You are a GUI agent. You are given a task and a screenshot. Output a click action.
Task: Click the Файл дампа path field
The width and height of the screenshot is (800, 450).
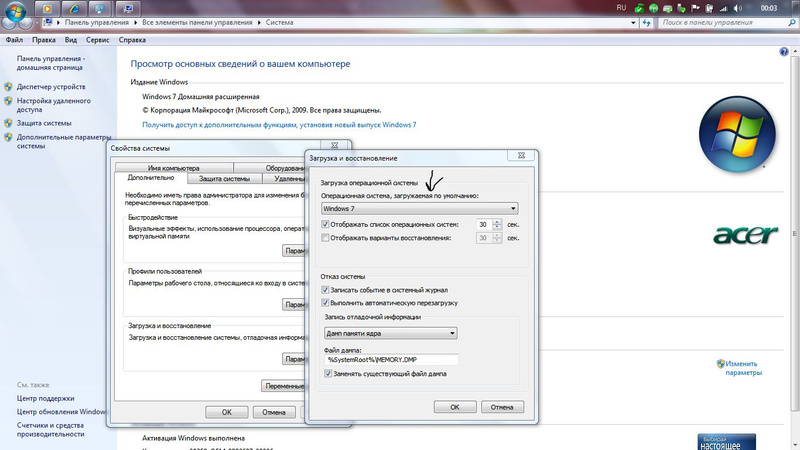[391, 360]
